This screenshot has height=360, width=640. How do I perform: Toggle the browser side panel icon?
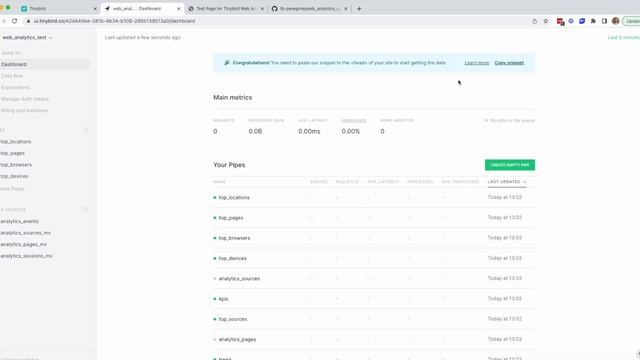[x=604, y=21]
